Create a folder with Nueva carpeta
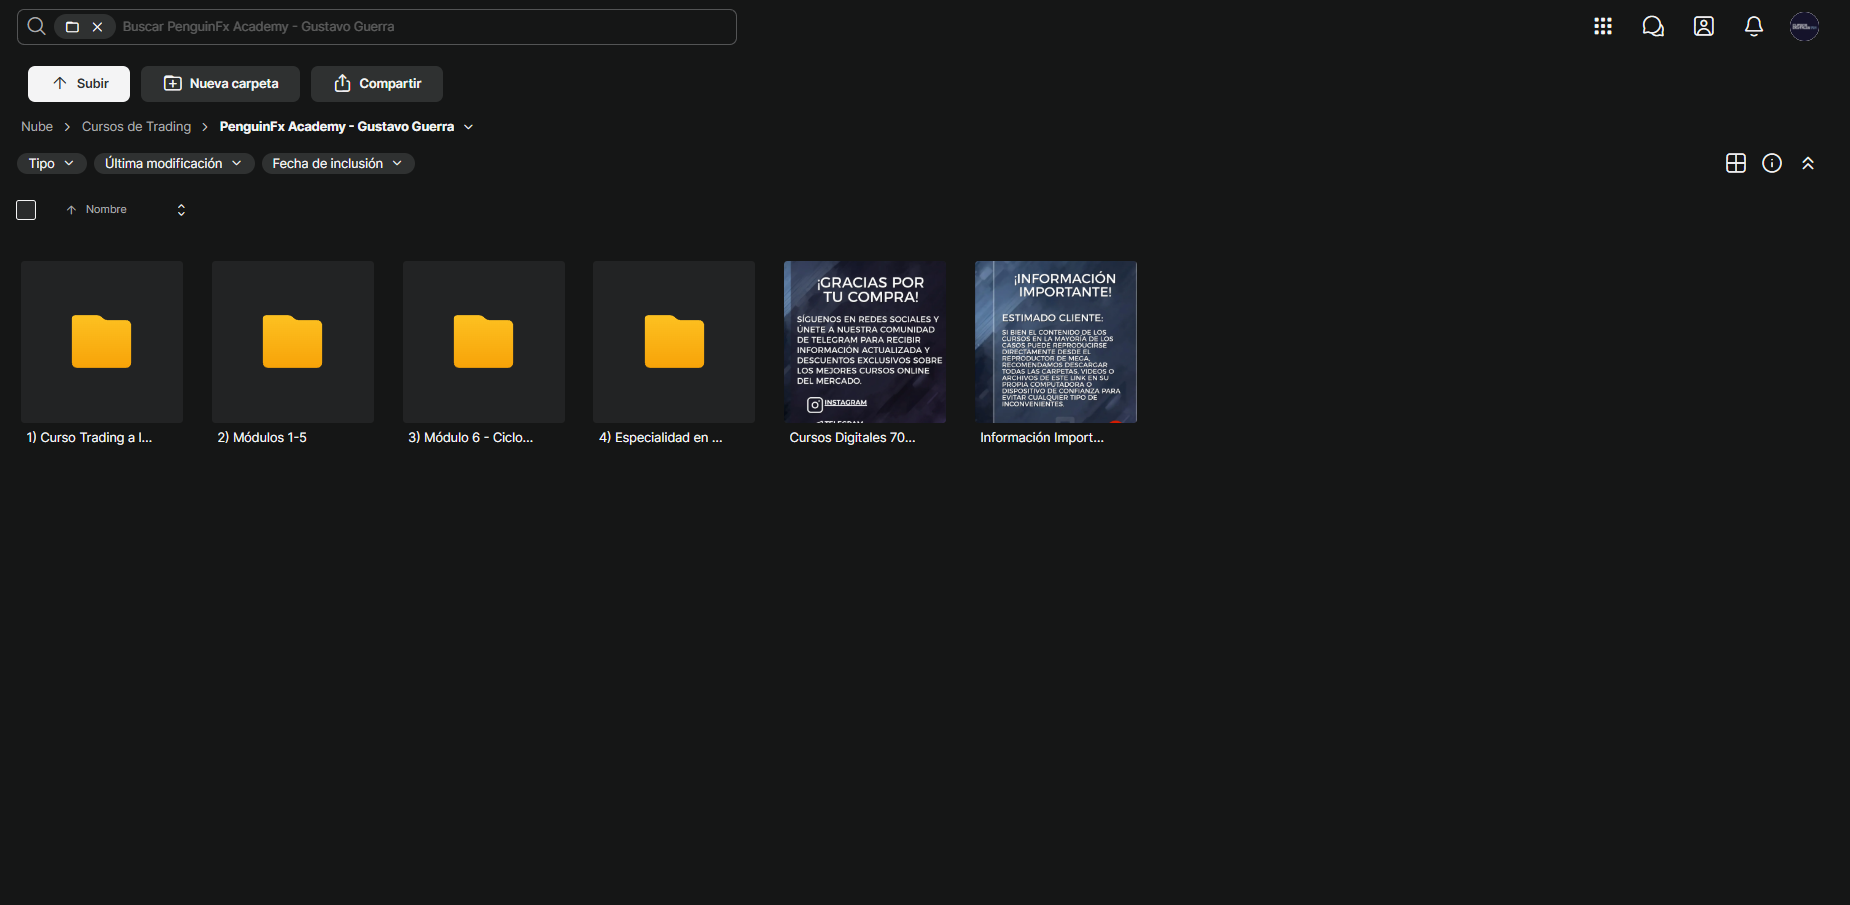The image size is (1850, 905). tap(220, 84)
